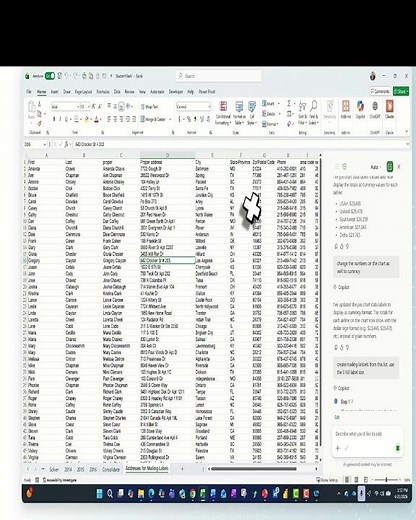
Task: Click the Sensitivity ribbon icon
Action: (330, 107)
